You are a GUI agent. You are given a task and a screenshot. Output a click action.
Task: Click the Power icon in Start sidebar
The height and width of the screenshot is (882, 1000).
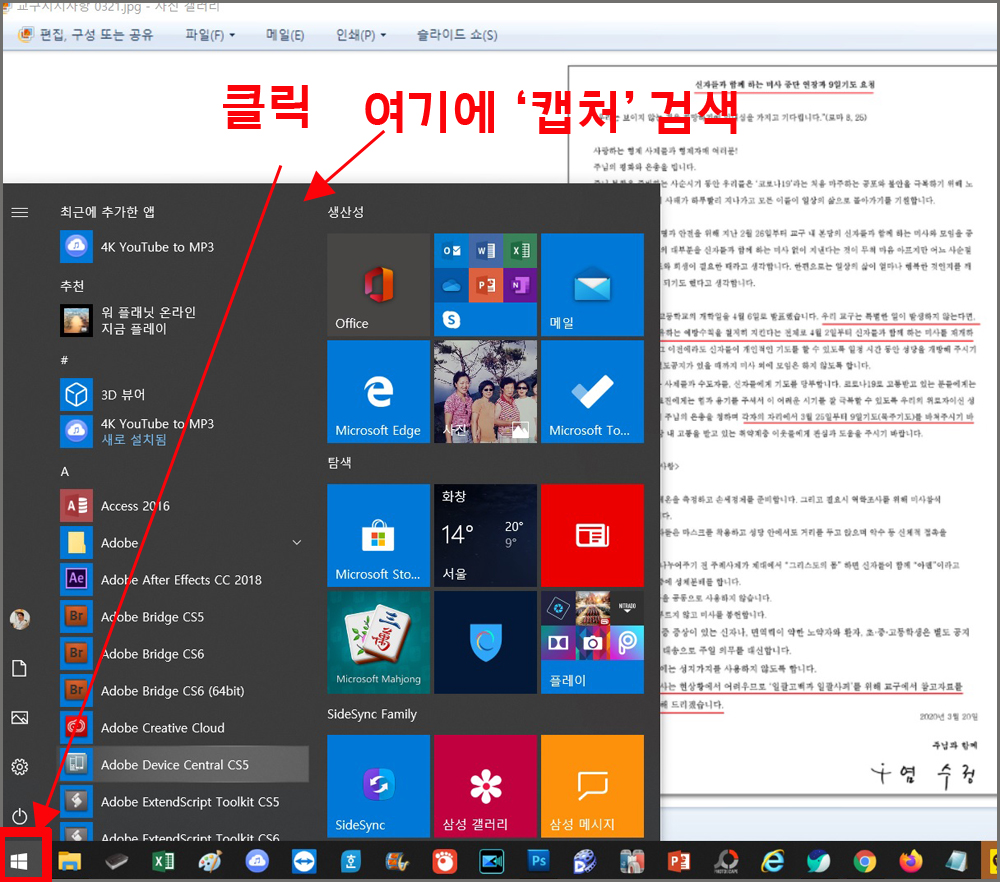tap(20, 816)
